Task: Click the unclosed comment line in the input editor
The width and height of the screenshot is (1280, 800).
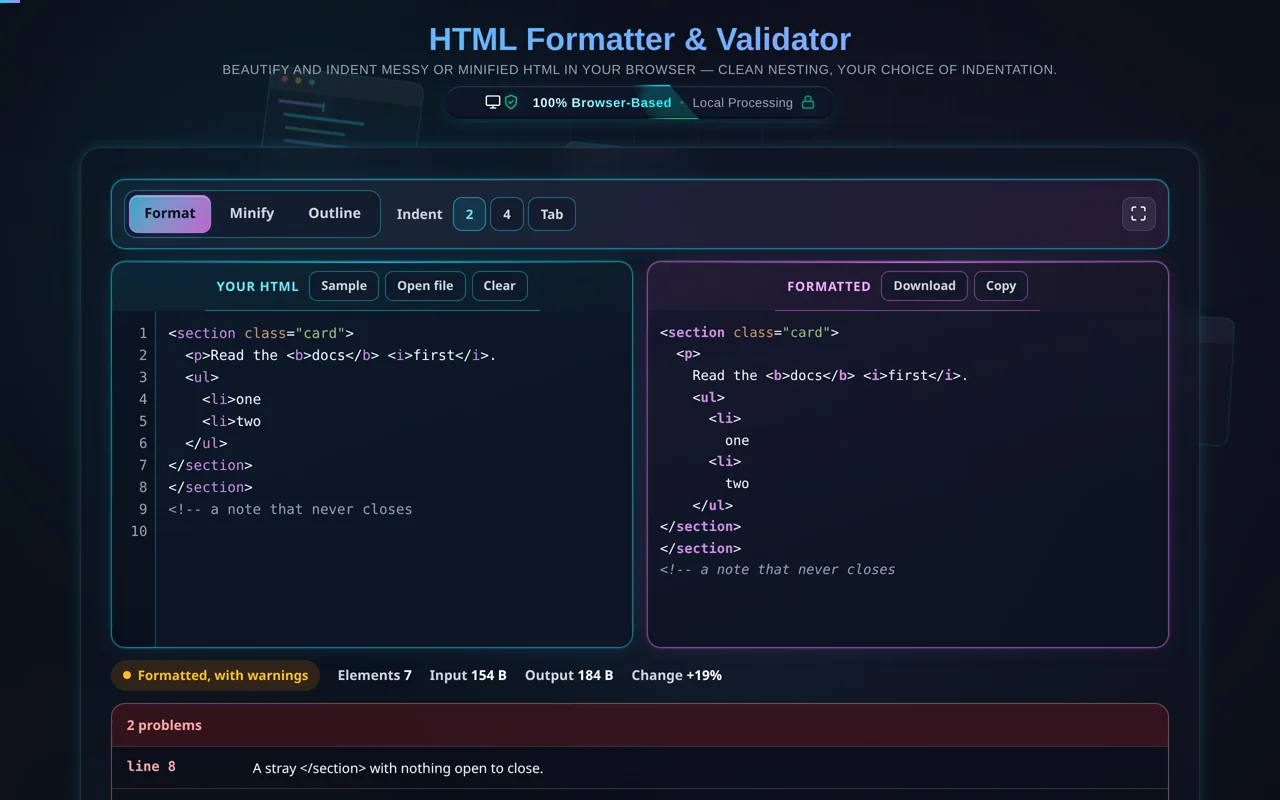Action: tap(290, 509)
